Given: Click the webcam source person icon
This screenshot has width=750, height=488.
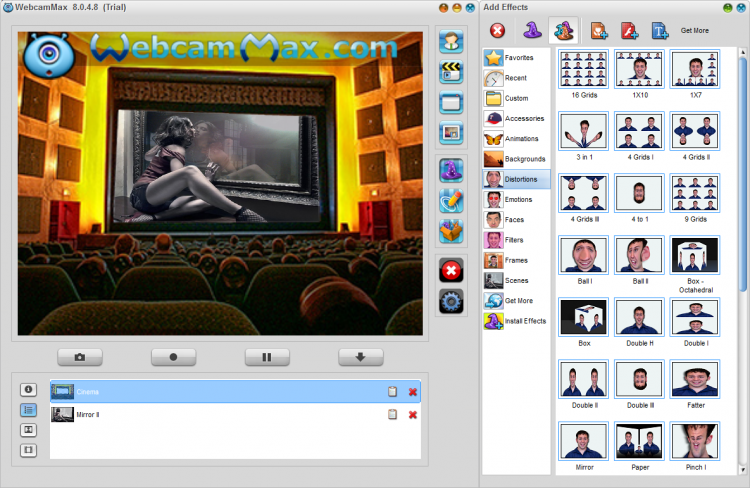Looking at the screenshot, I should coord(451,42).
